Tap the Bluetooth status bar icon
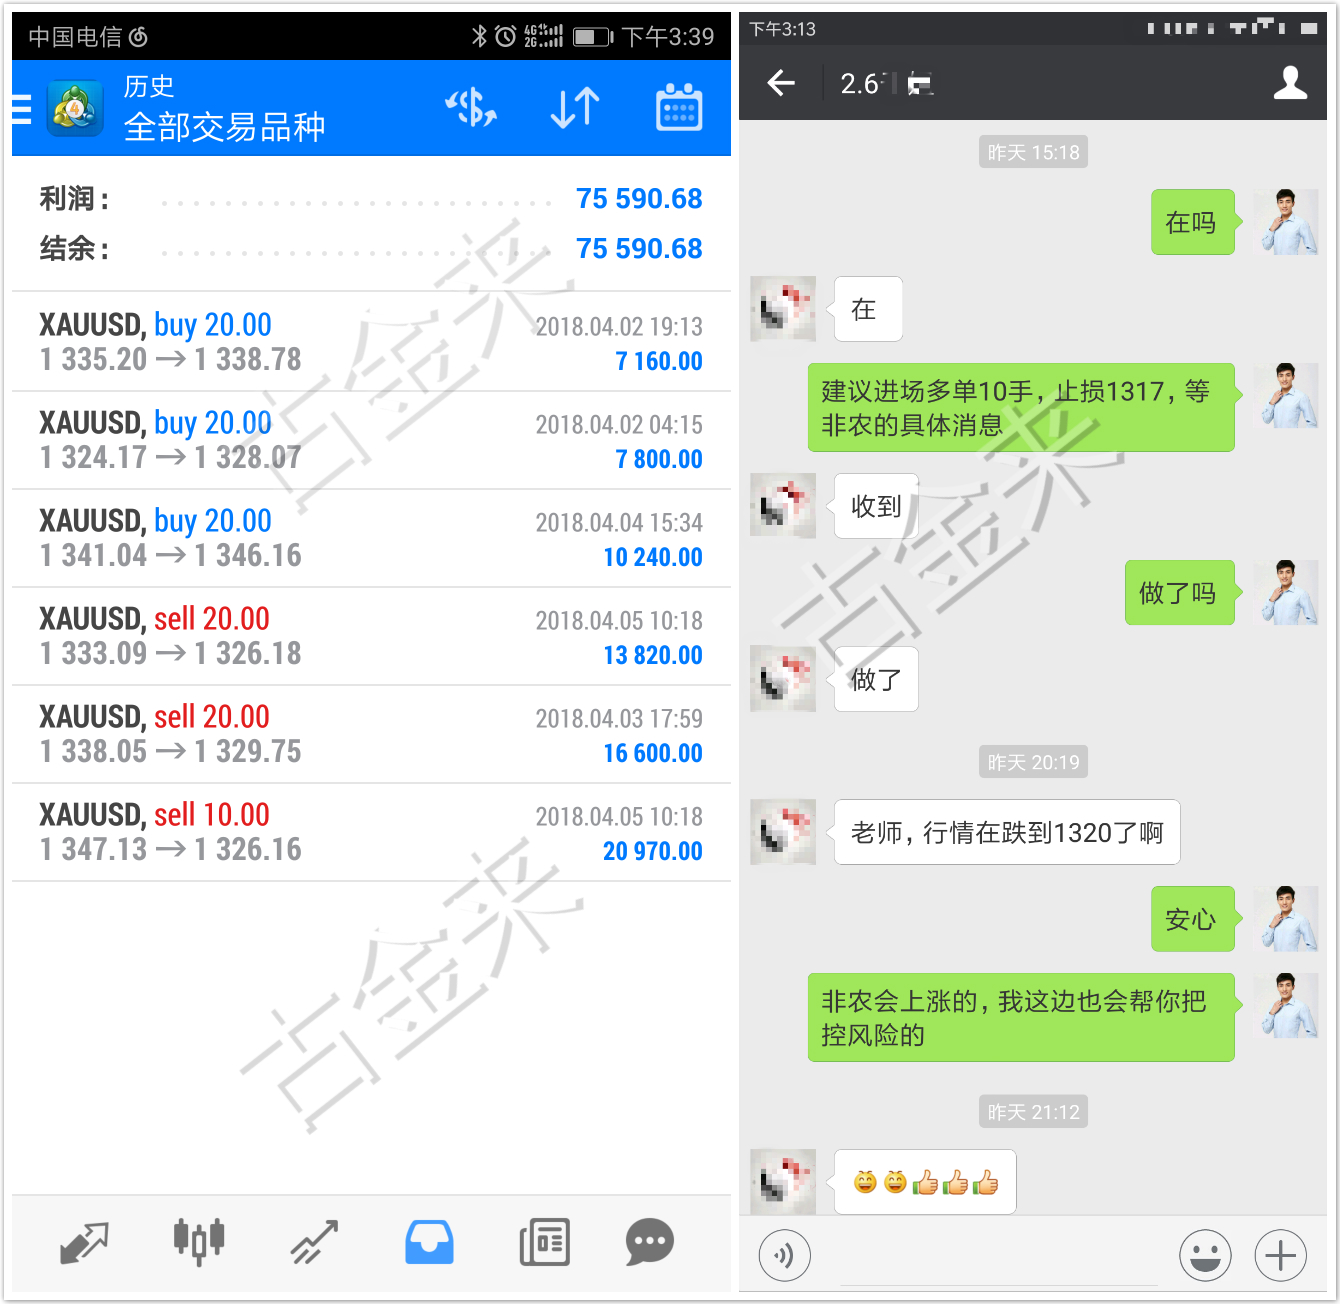The width and height of the screenshot is (1340, 1304). (479, 37)
